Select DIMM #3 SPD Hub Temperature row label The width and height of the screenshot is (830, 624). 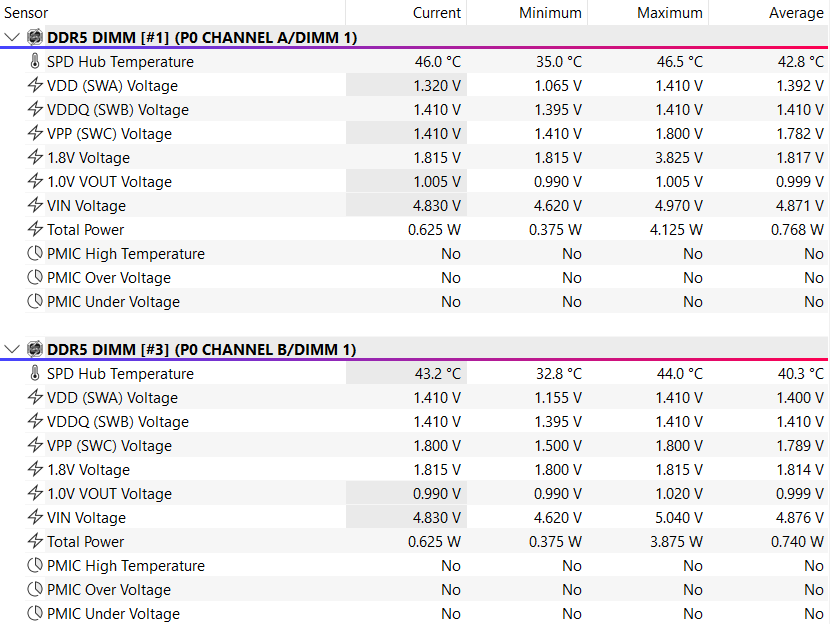(x=120, y=373)
